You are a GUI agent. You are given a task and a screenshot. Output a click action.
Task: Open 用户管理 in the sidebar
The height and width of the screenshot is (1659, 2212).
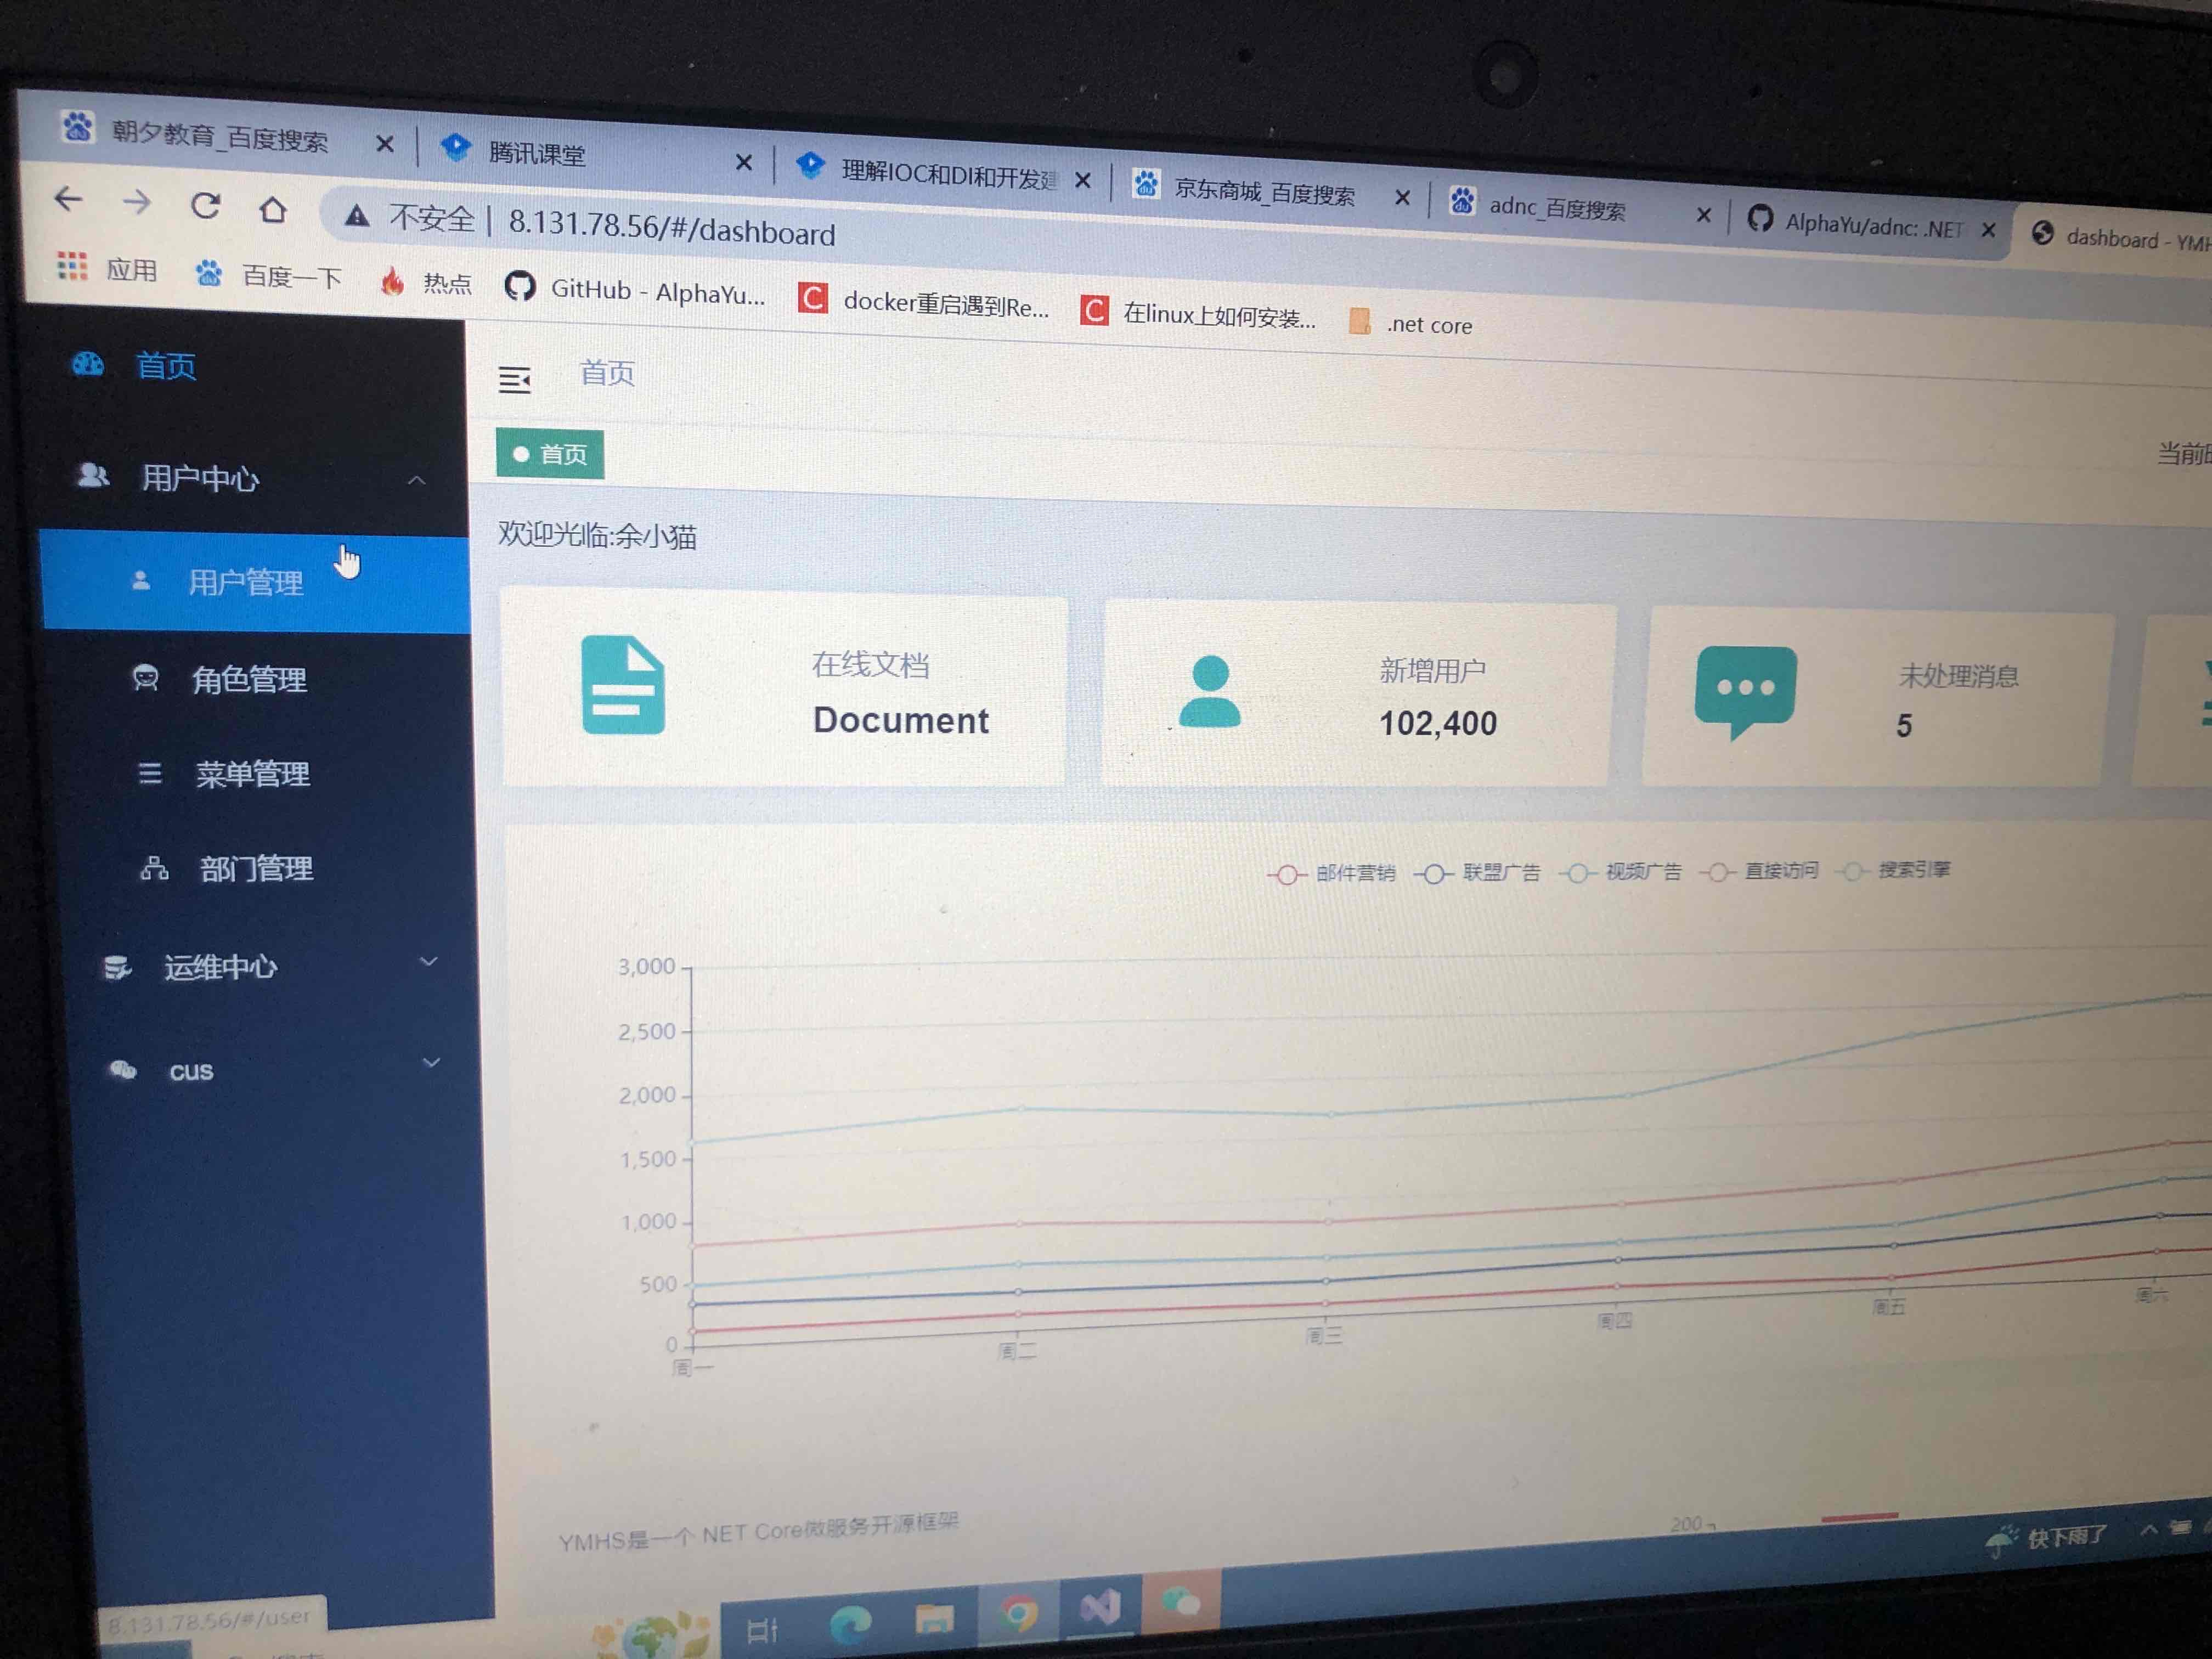pos(256,582)
